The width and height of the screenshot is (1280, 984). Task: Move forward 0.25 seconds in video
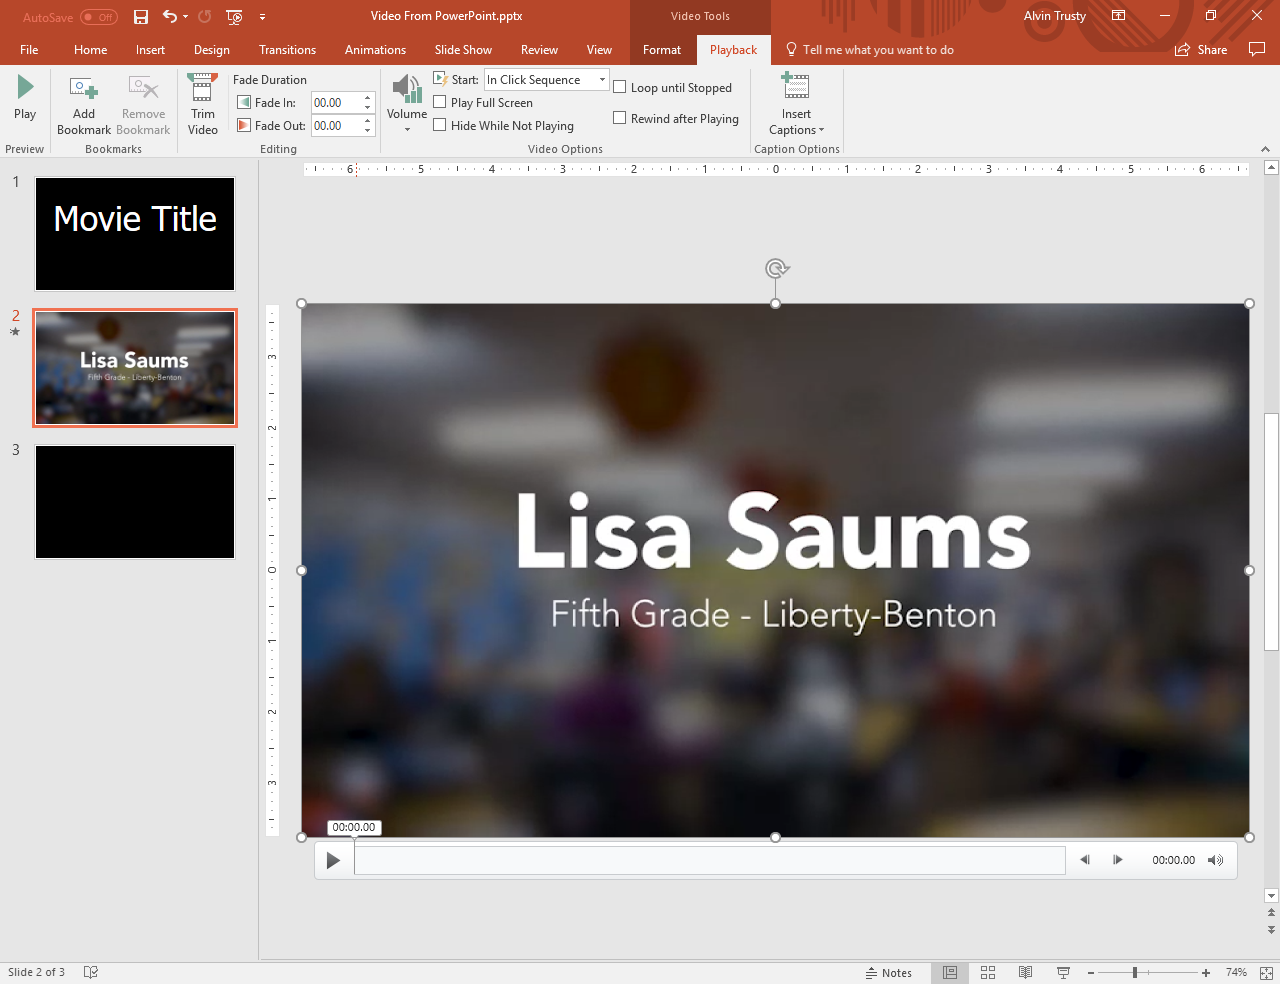(x=1117, y=860)
